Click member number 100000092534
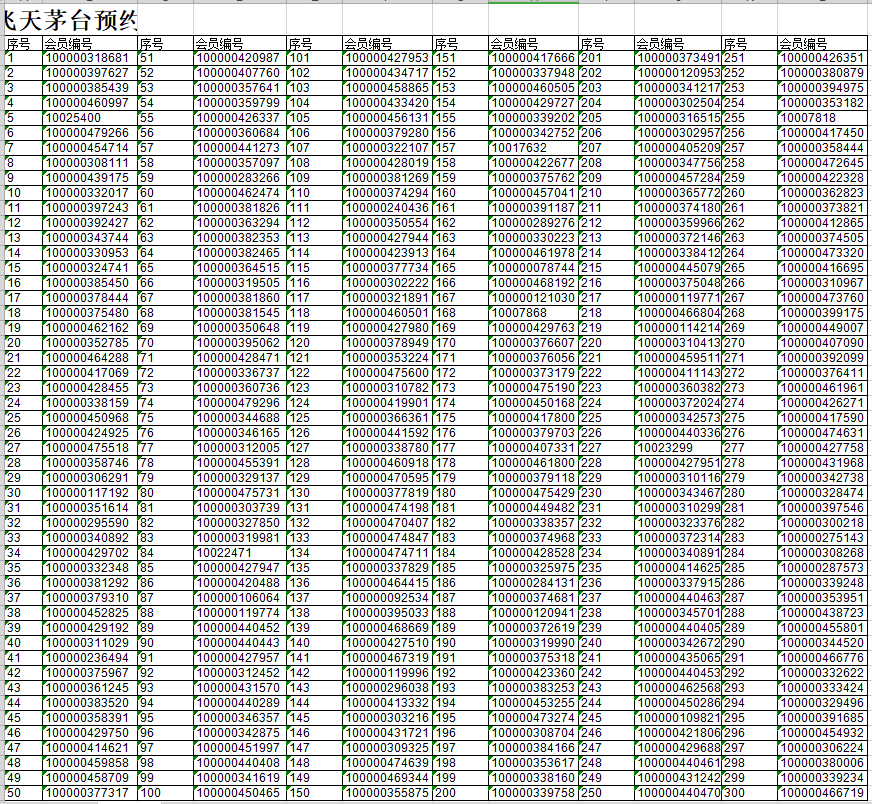 coord(388,599)
